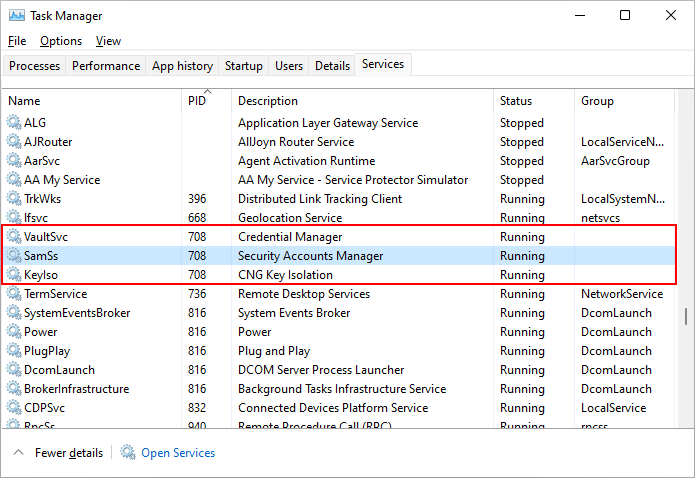Click PID 396 in TrkWks row
The width and height of the screenshot is (695, 478).
(197, 199)
